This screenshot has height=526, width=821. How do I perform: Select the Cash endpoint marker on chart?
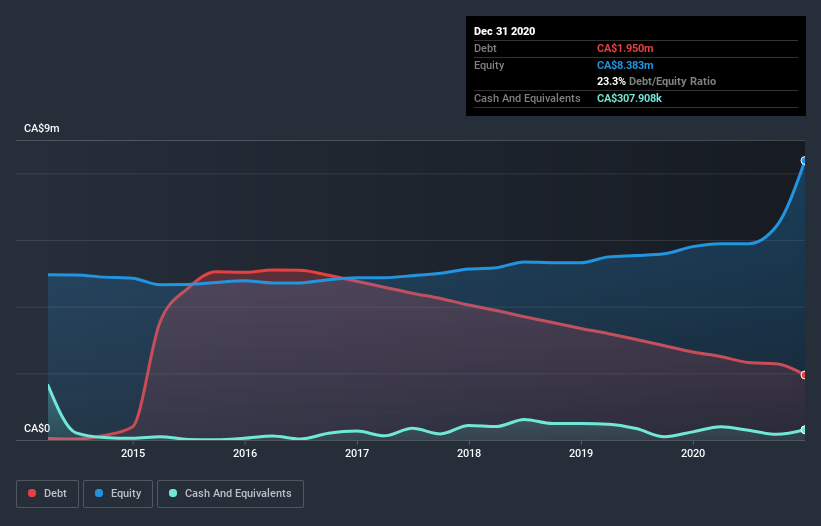click(804, 430)
